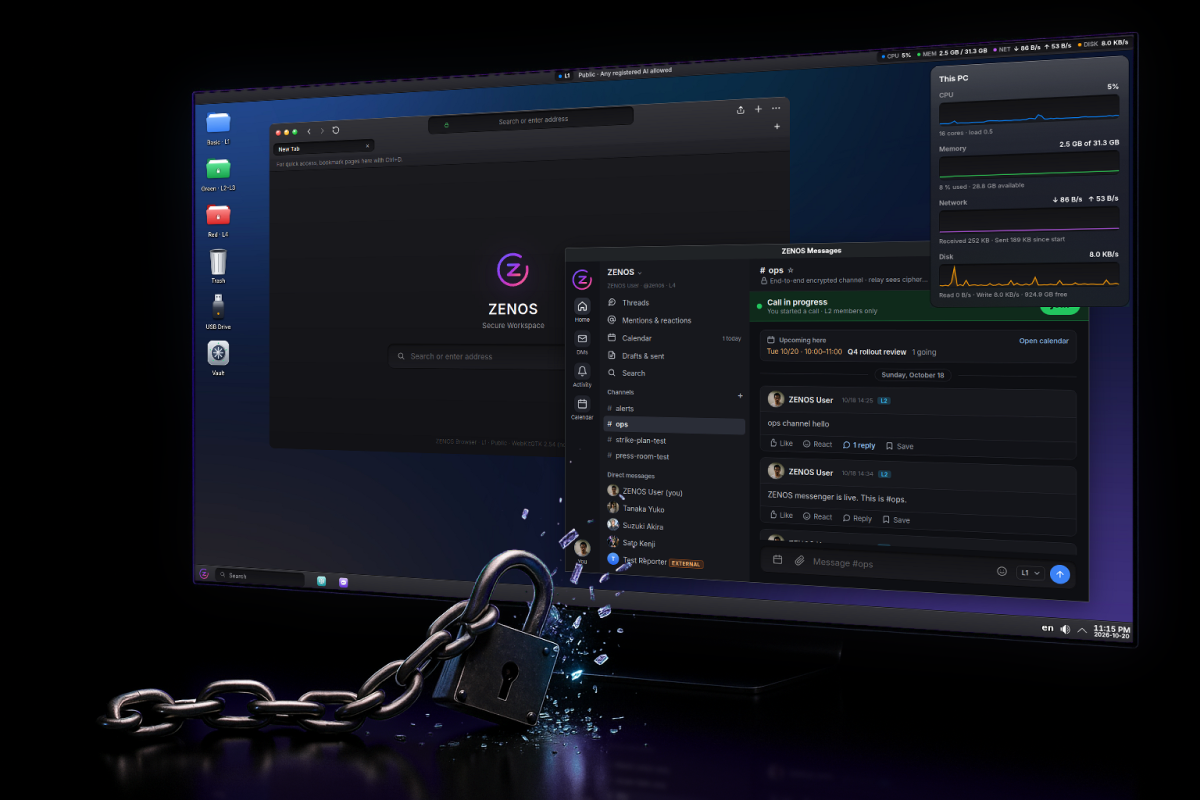This screenshot has width=1200, height=800.
Task: Click Open calendar link
Action: click(1044, 341)
